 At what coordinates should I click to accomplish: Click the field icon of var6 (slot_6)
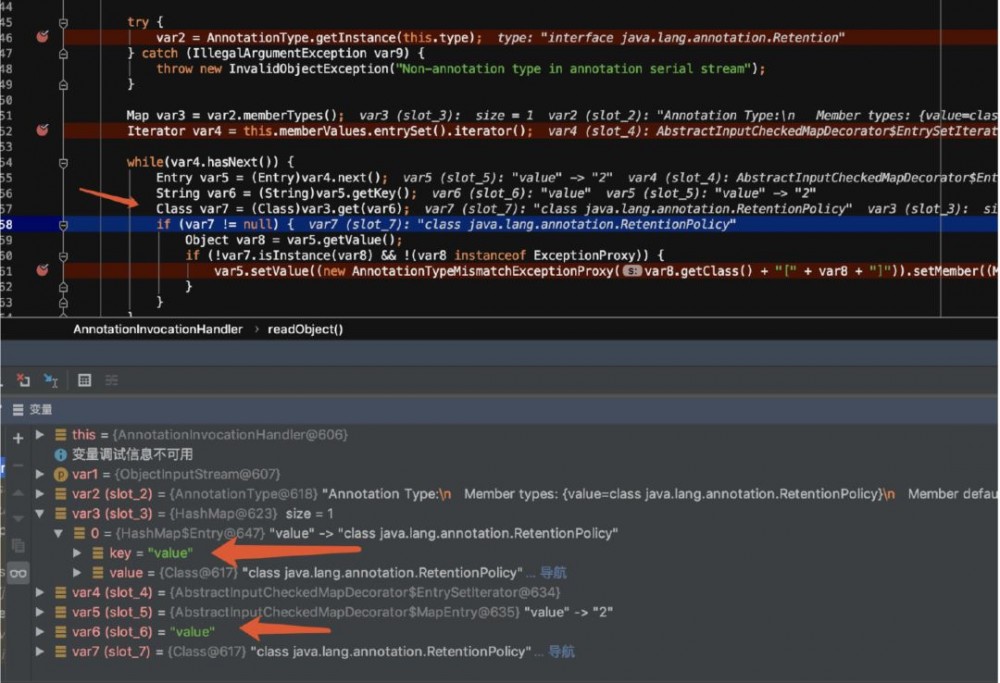point(61,632)
